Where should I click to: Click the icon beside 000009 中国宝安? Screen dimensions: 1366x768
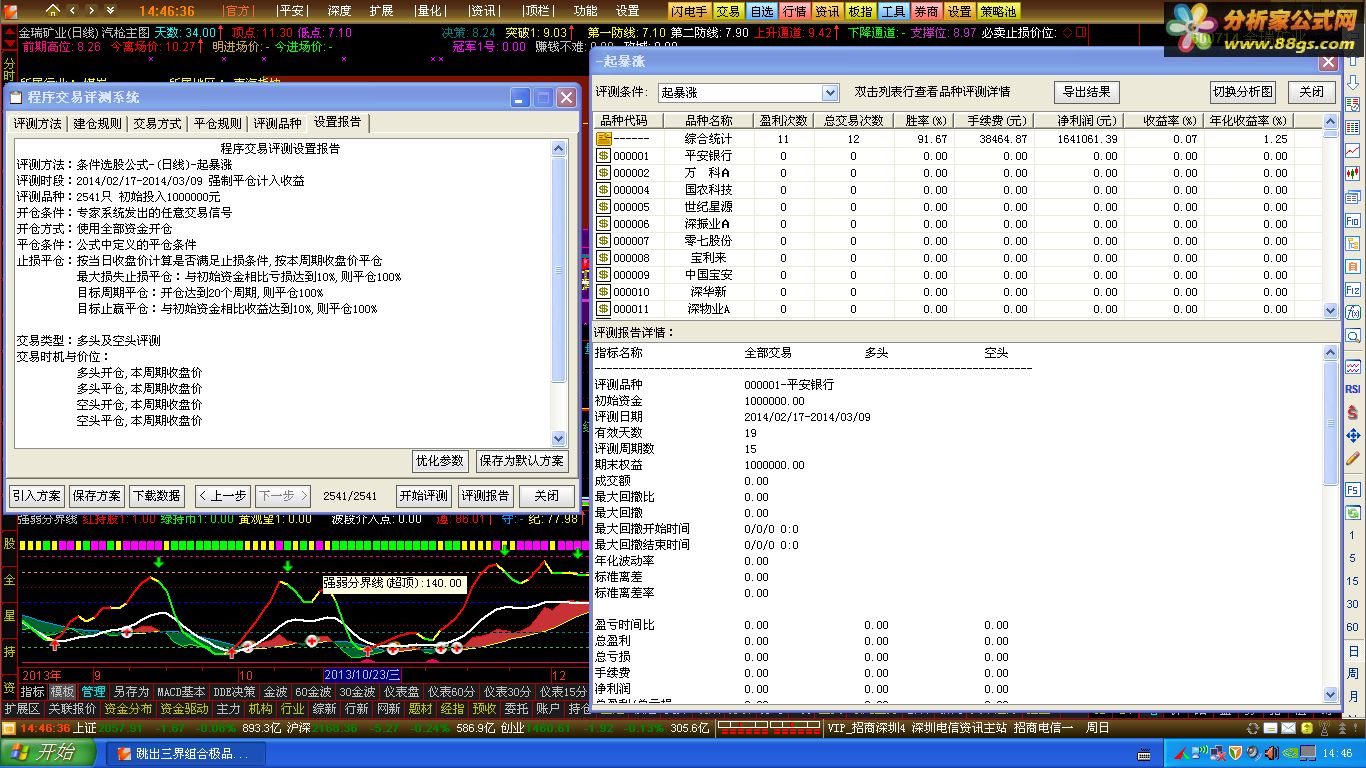[x=604, y=275]
